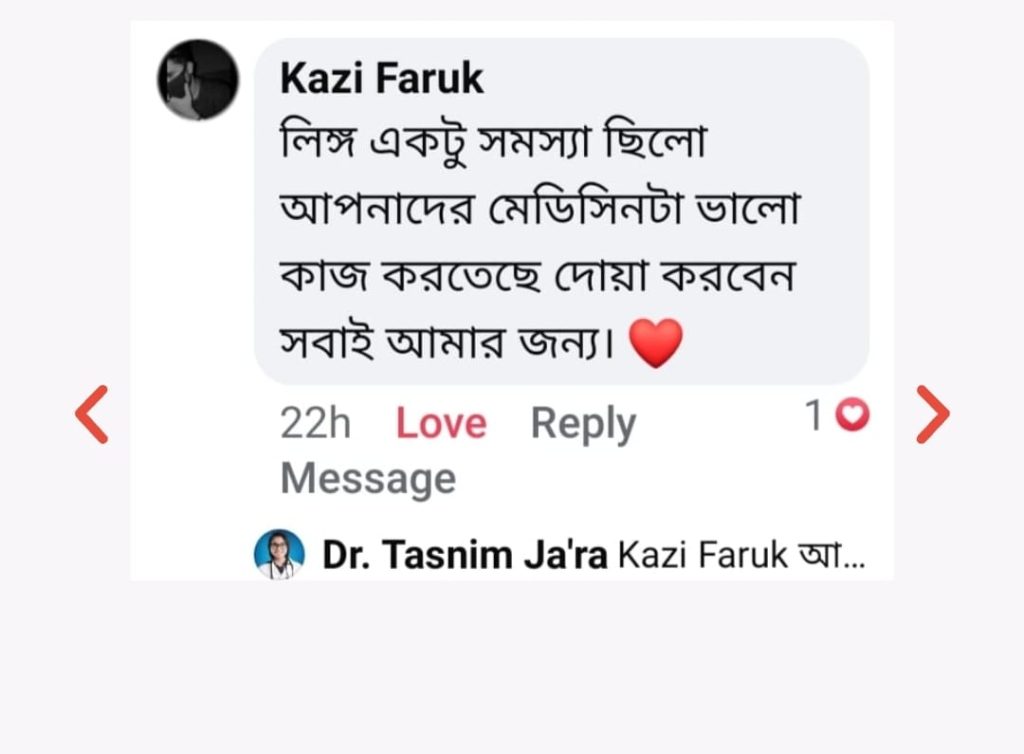Open Kazi Faruk's dark profile picture
The width and height of the screenshot is (1024, 754).
(x=198, y=80)
